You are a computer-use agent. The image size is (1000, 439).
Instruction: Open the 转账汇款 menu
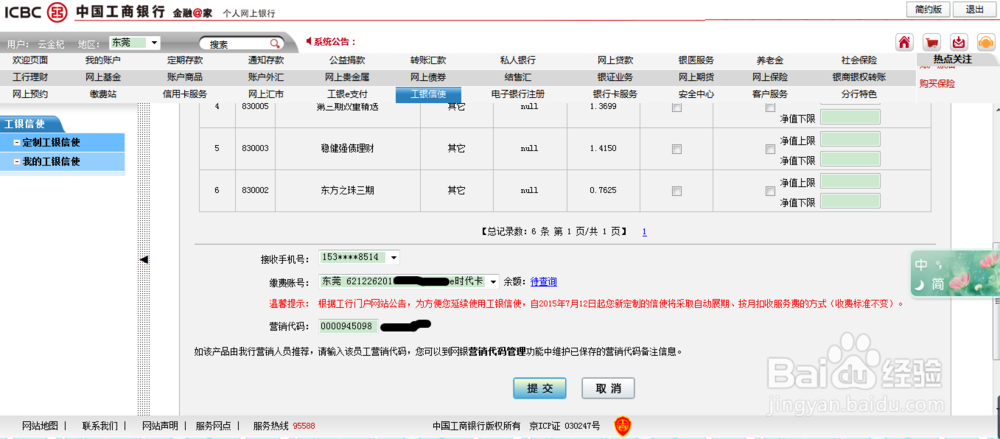428,61
